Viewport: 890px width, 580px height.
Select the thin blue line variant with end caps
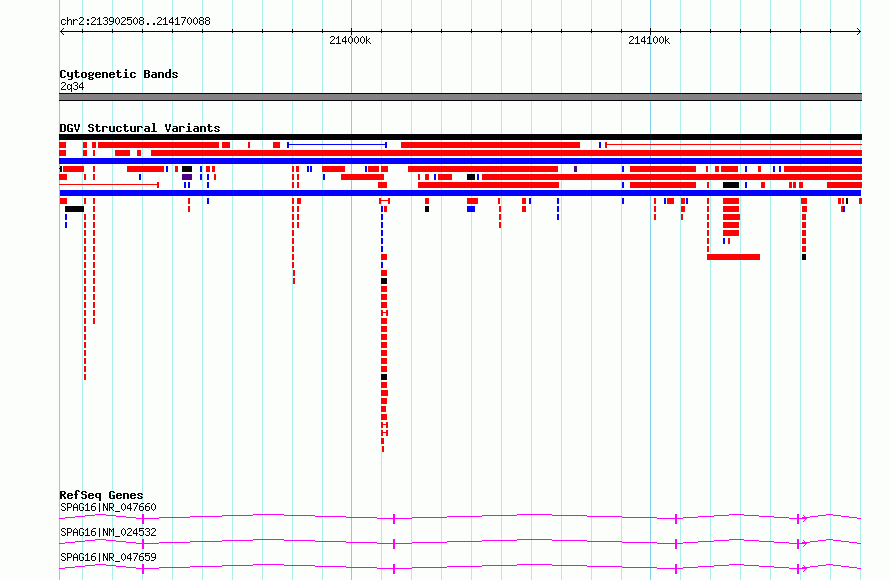point(337,145)
